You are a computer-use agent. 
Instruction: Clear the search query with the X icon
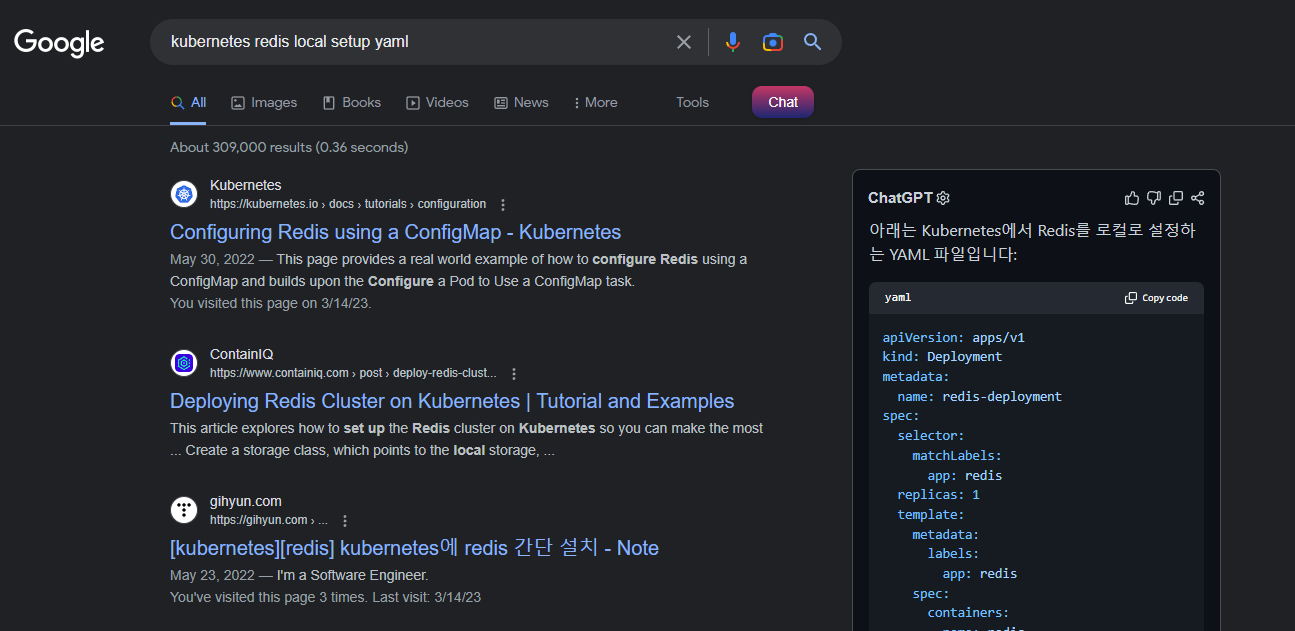(684, 42)
